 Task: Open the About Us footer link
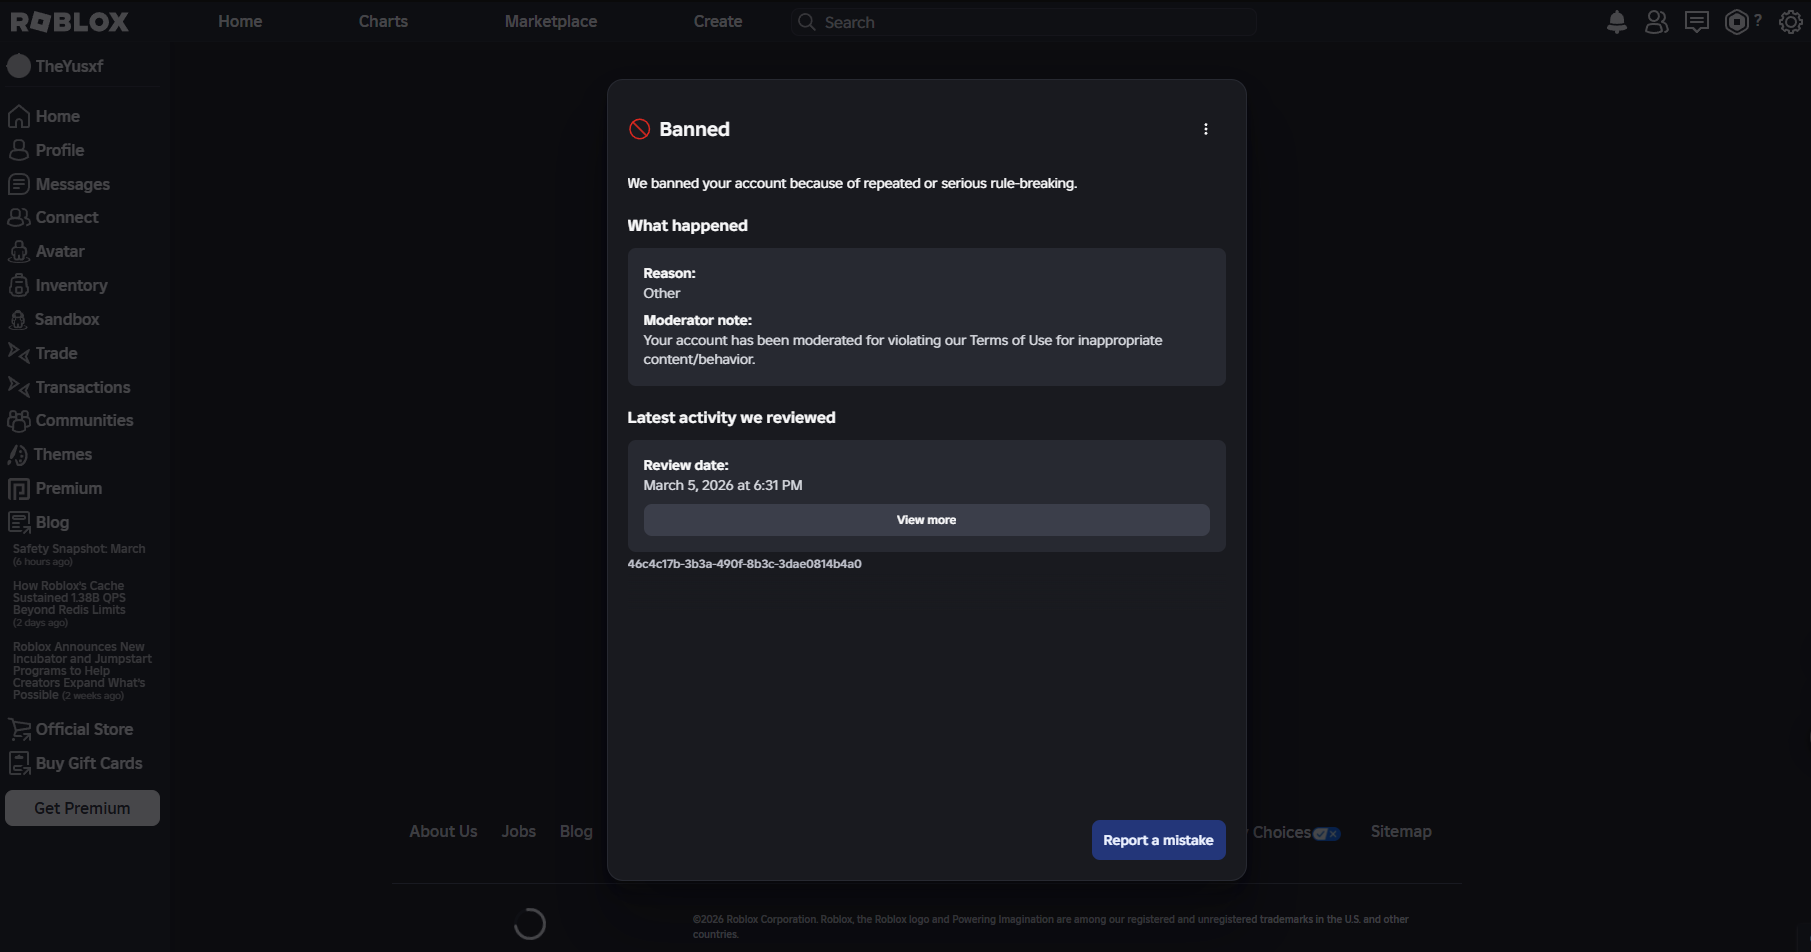pyautogui.click(x=443, y=831)
